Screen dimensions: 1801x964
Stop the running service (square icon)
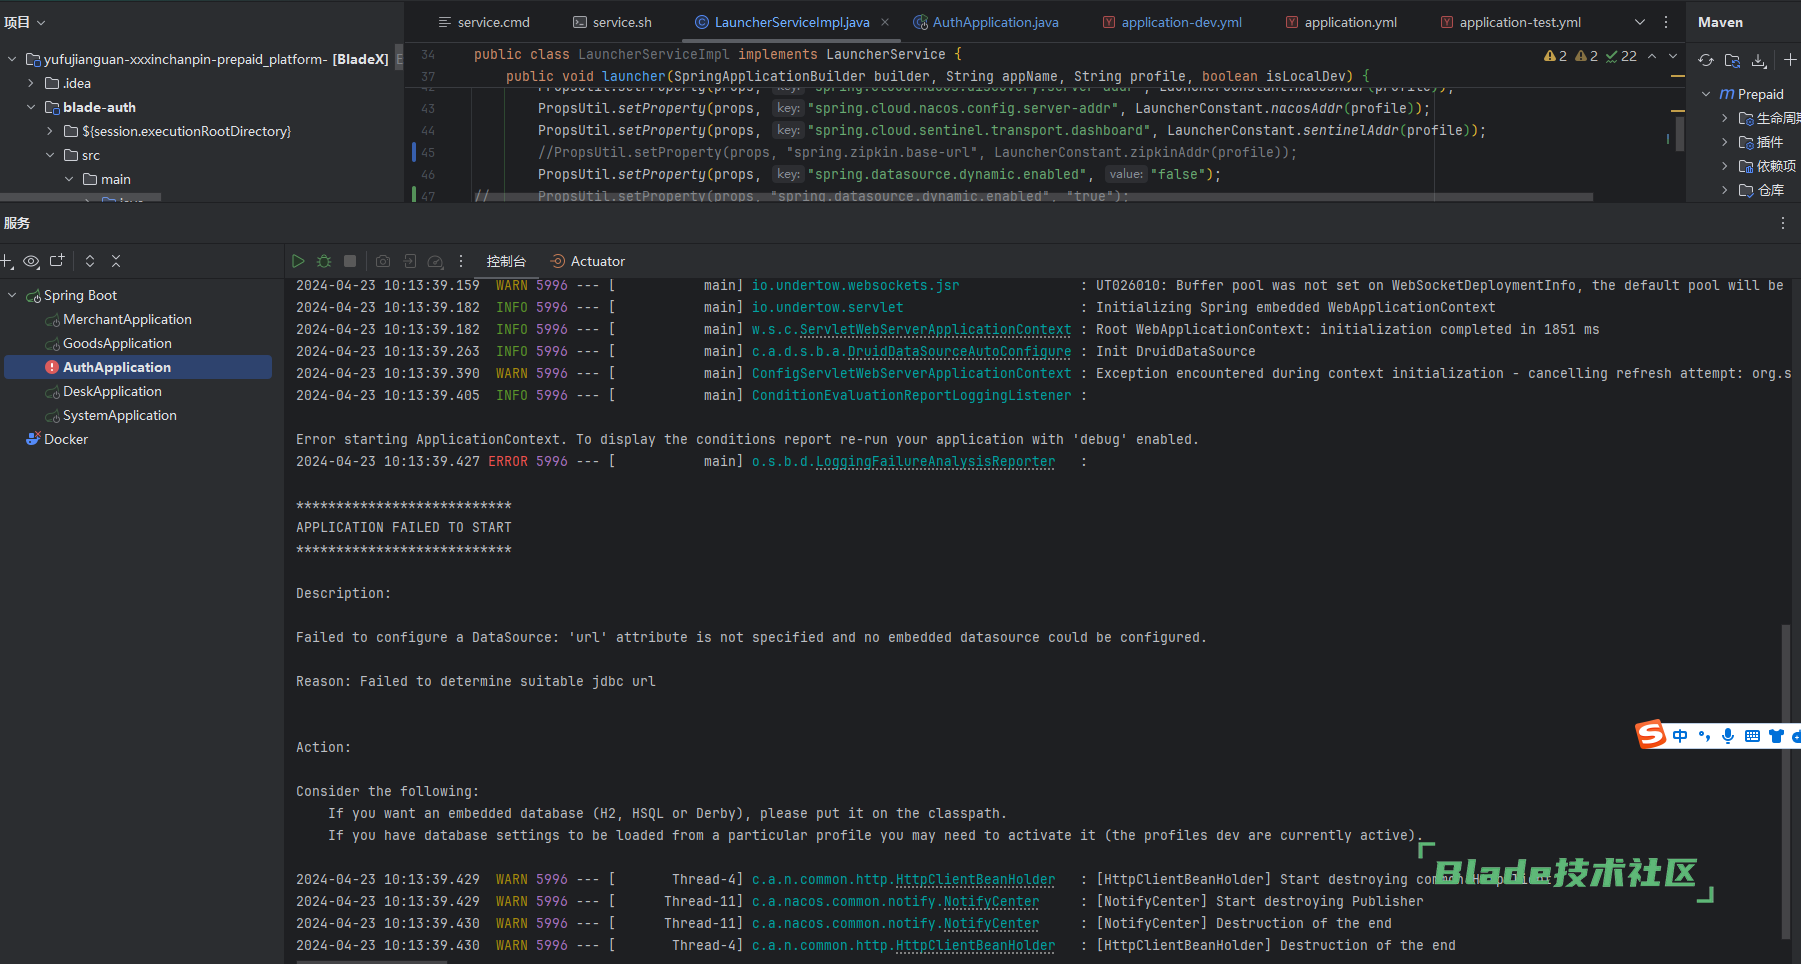click(350, 261)
